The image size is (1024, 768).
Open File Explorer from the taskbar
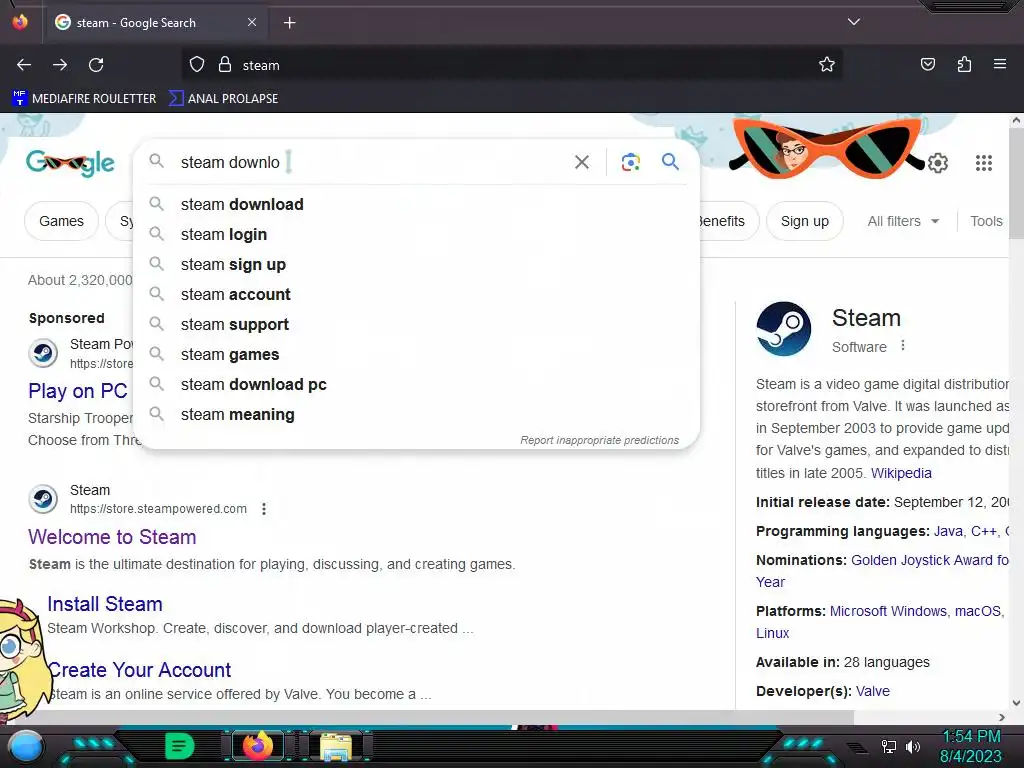[x=336, y=747]
